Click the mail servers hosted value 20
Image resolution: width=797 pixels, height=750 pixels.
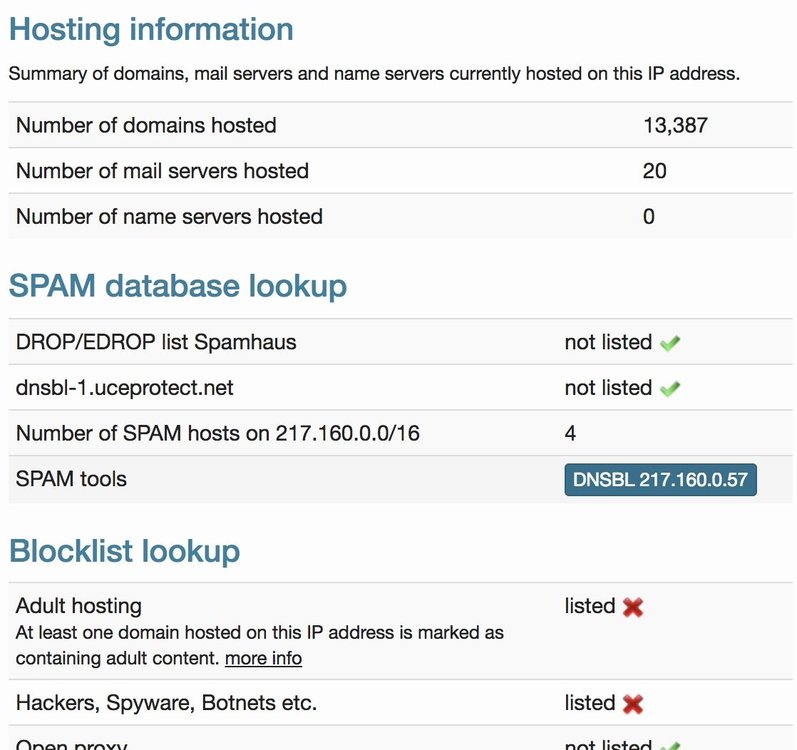click(x=654, y=171)
